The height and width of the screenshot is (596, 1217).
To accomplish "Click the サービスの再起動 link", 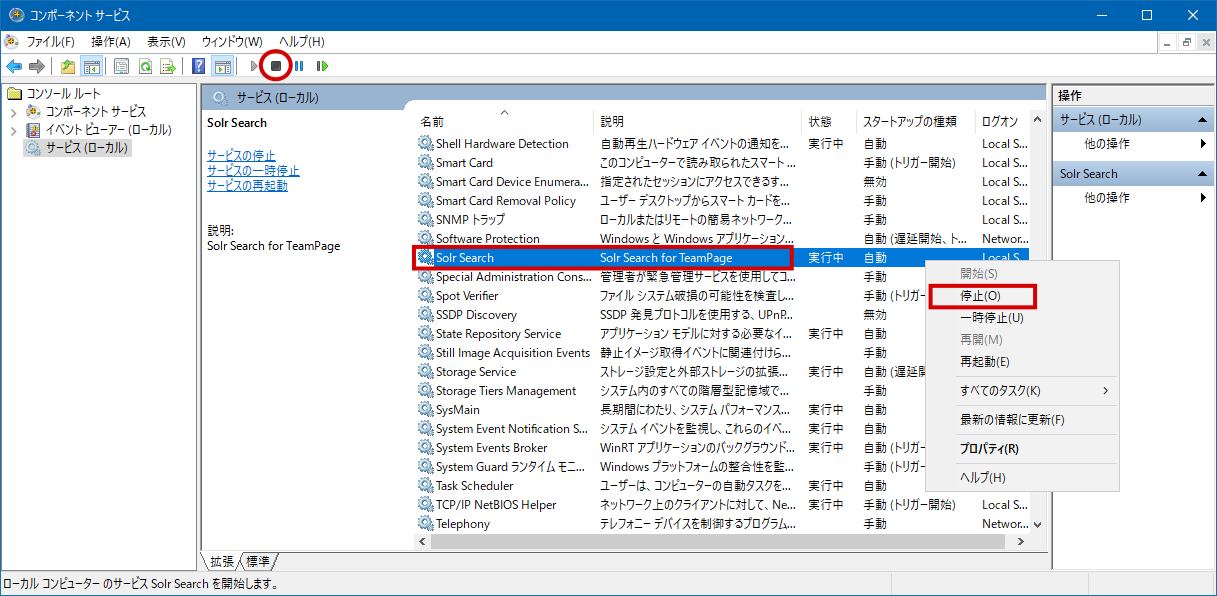I will coord(247,186).
